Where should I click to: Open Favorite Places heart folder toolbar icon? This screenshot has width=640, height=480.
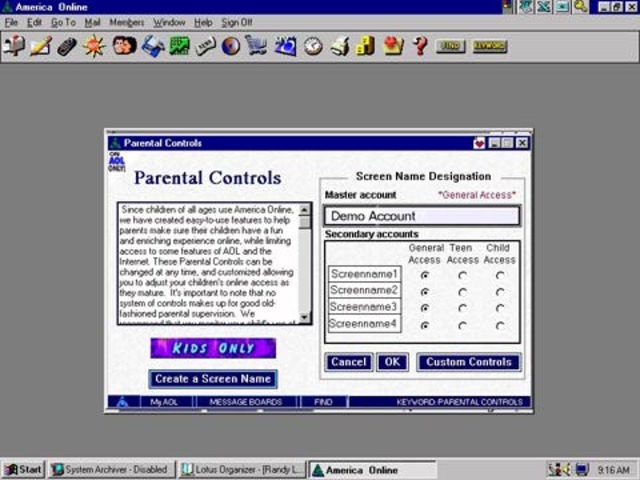393,46
